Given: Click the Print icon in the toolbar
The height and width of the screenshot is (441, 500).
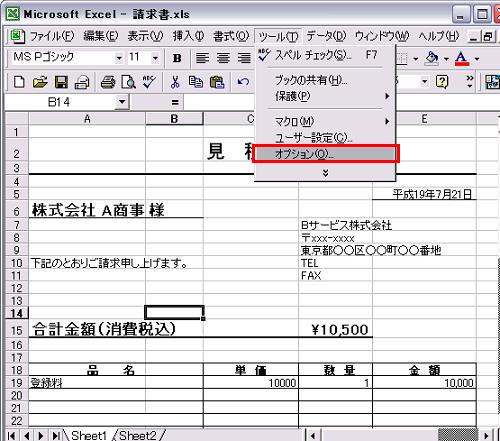Looking at the screenshot, I should [x=107, y=82].
